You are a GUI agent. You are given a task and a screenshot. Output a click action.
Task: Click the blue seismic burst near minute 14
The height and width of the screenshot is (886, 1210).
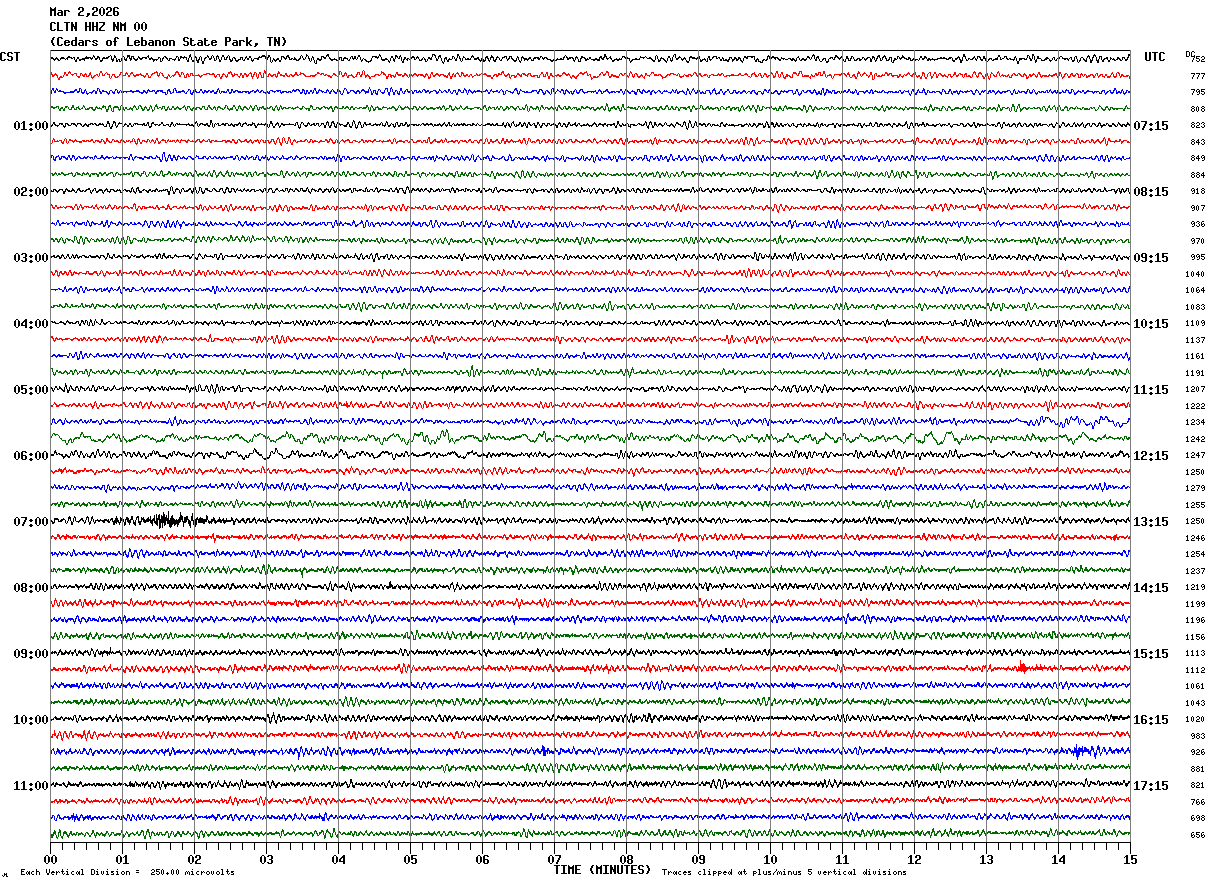coord(1084,750)
